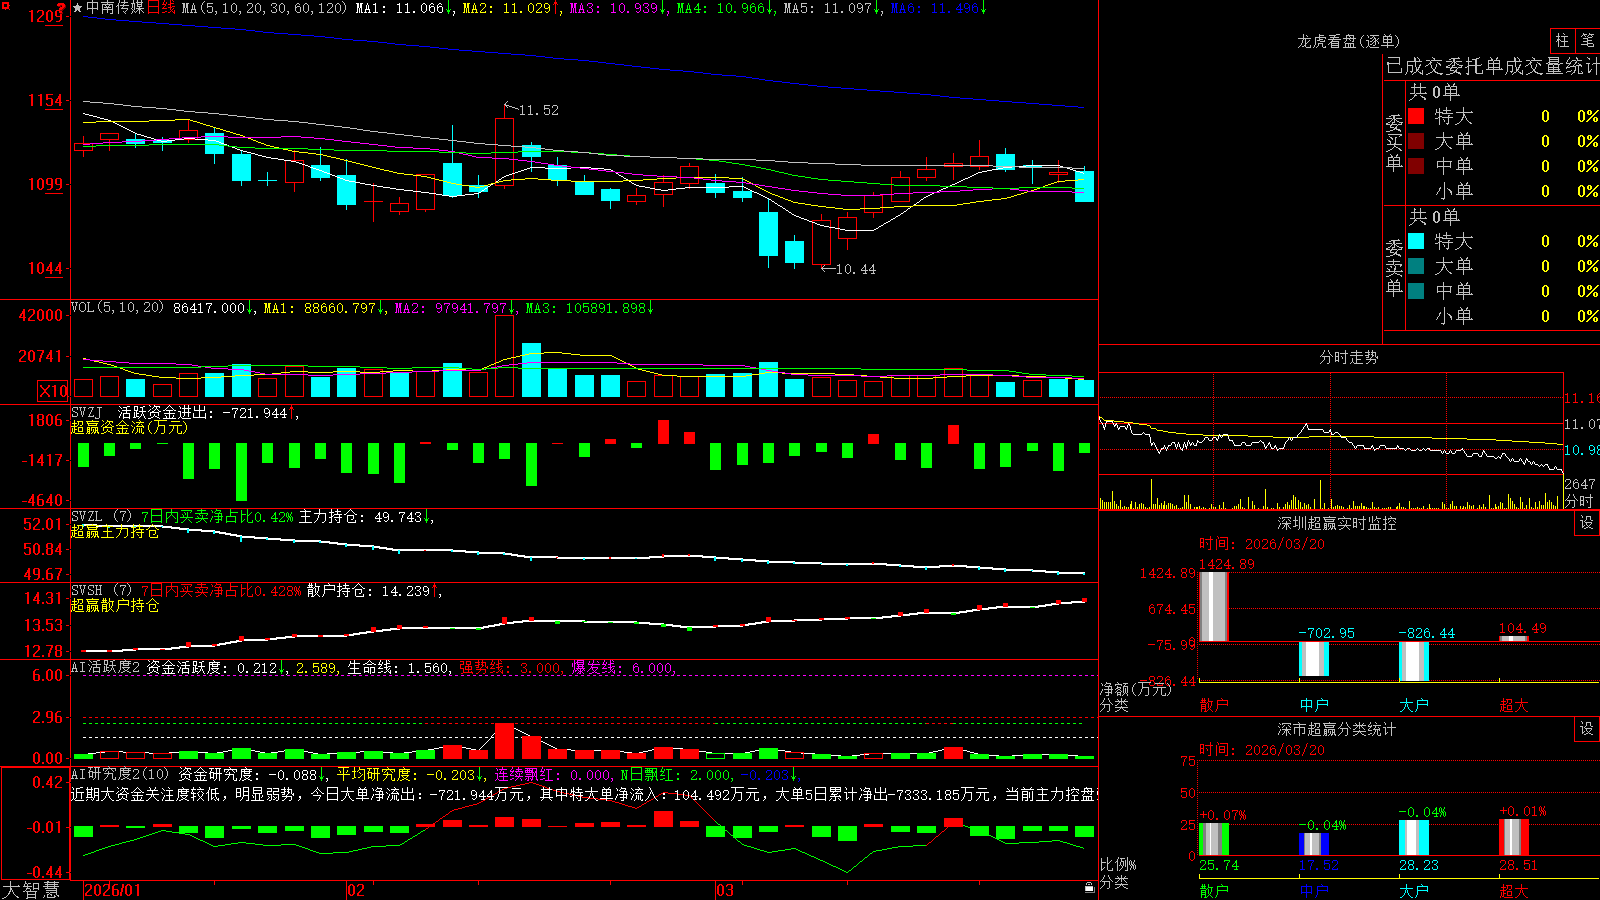Click the 25.74 散户 bar in 分类统计 chart
Image resolution: width=1600 pixels, height=900 pixels.
pyautogui.click(x=1213, y=839)
